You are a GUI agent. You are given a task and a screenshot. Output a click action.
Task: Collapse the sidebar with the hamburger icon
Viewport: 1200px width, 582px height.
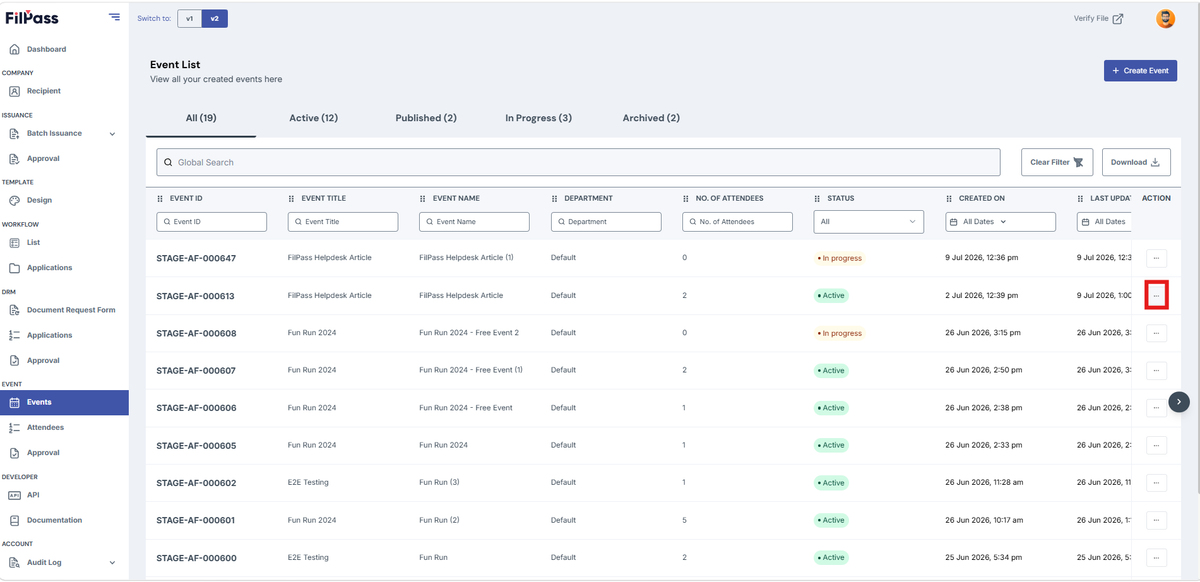(114, 17)
